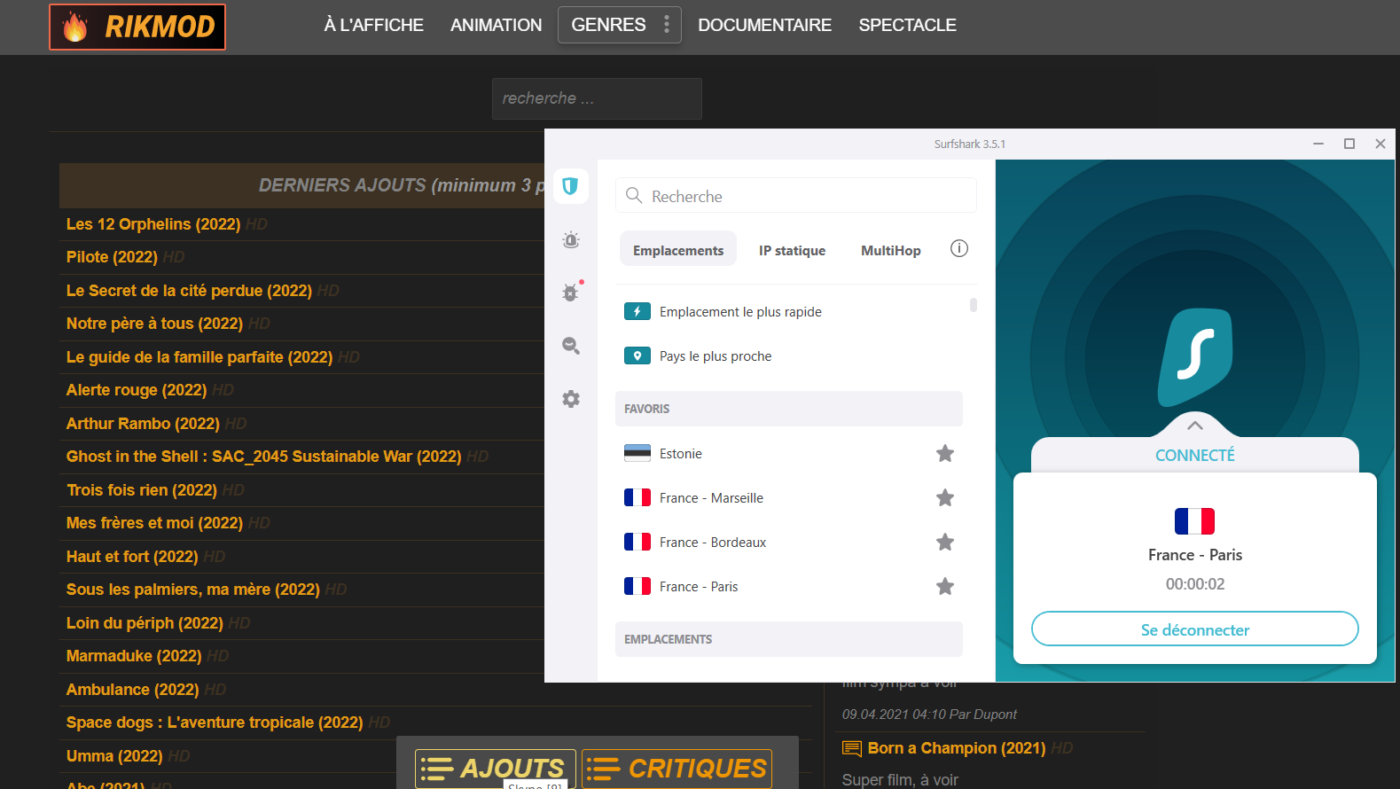Click the flag beside France - Paris in favorites
The width and height of the screenshot is (1400, 789).
(x=637, y=586)
